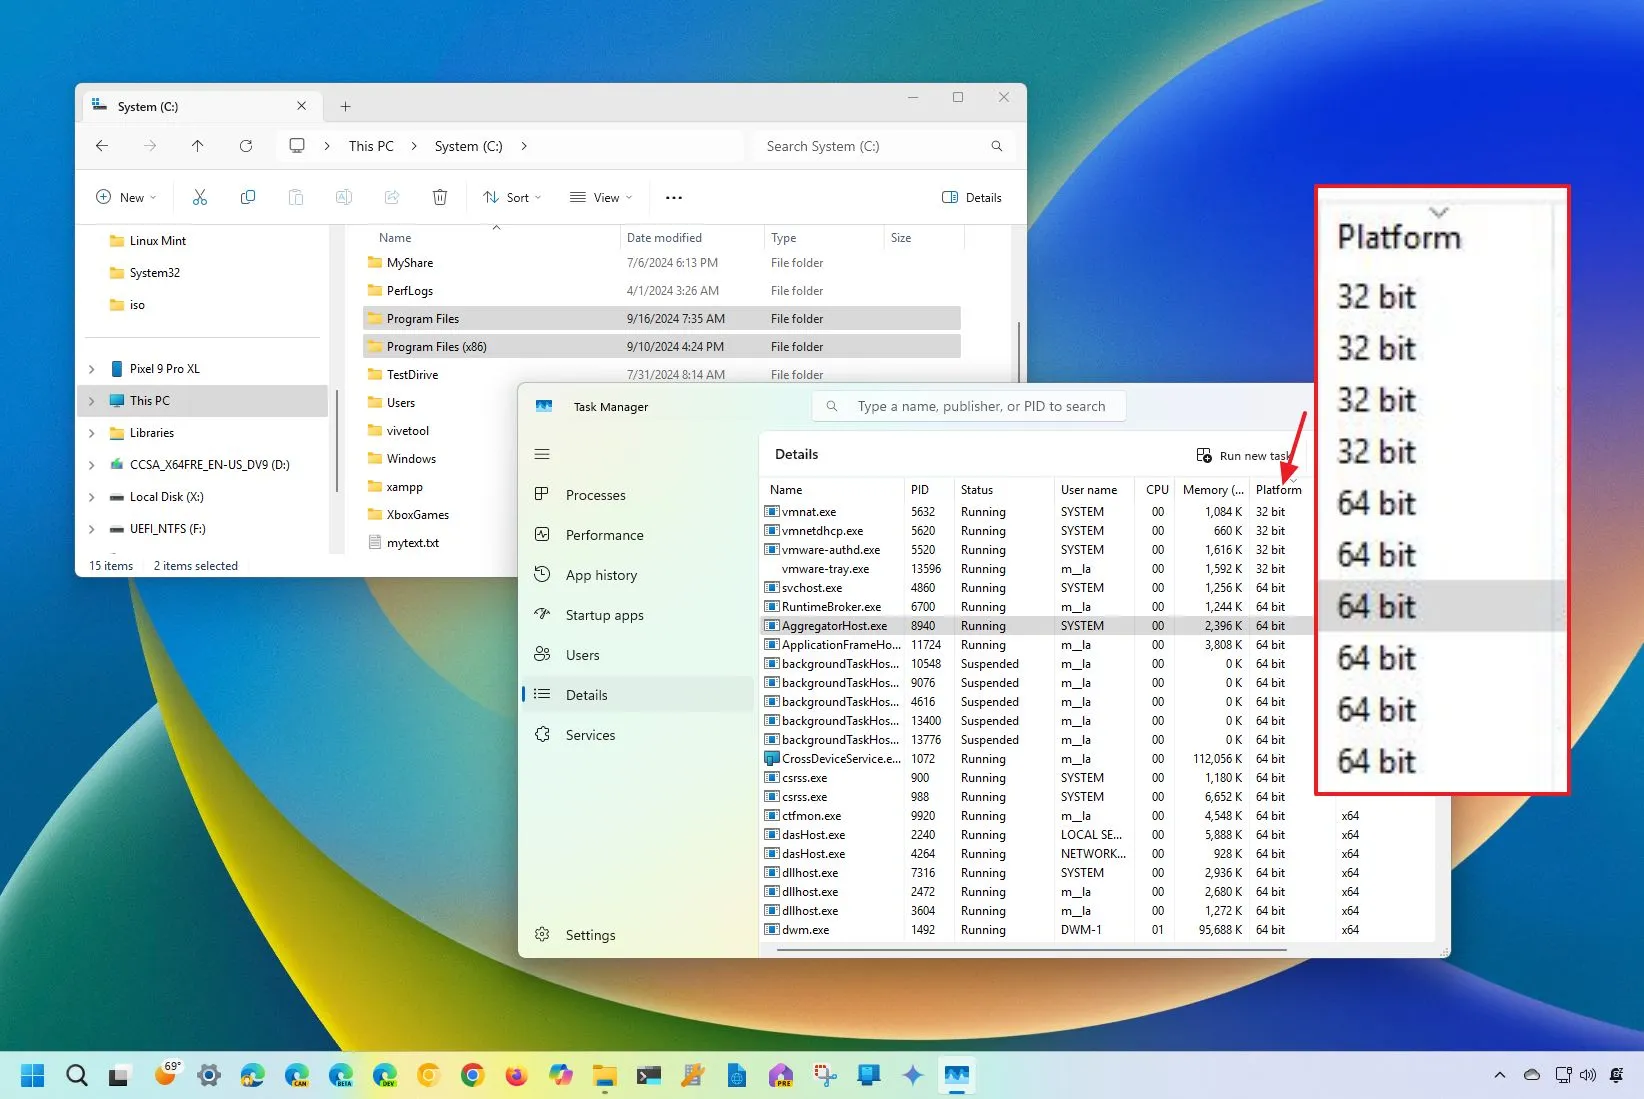Switch to Performance page in Task Manager
Image resolution: width=1644 pixels, height=1099 pixels.
604,535
